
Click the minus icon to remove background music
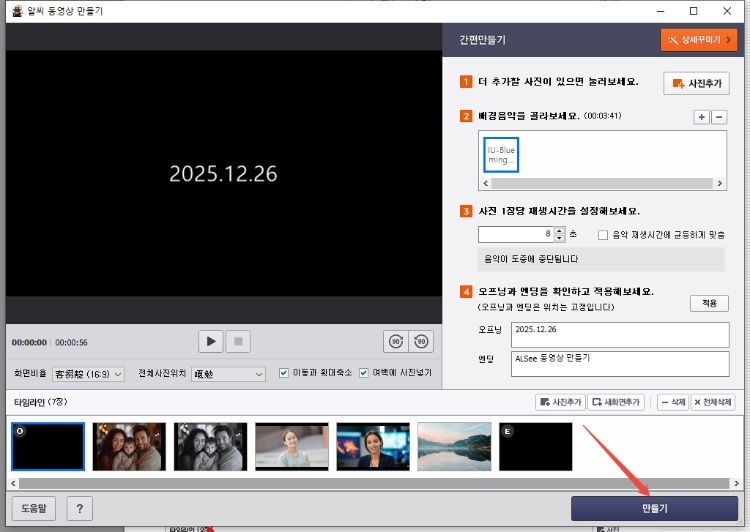point(719,117)
